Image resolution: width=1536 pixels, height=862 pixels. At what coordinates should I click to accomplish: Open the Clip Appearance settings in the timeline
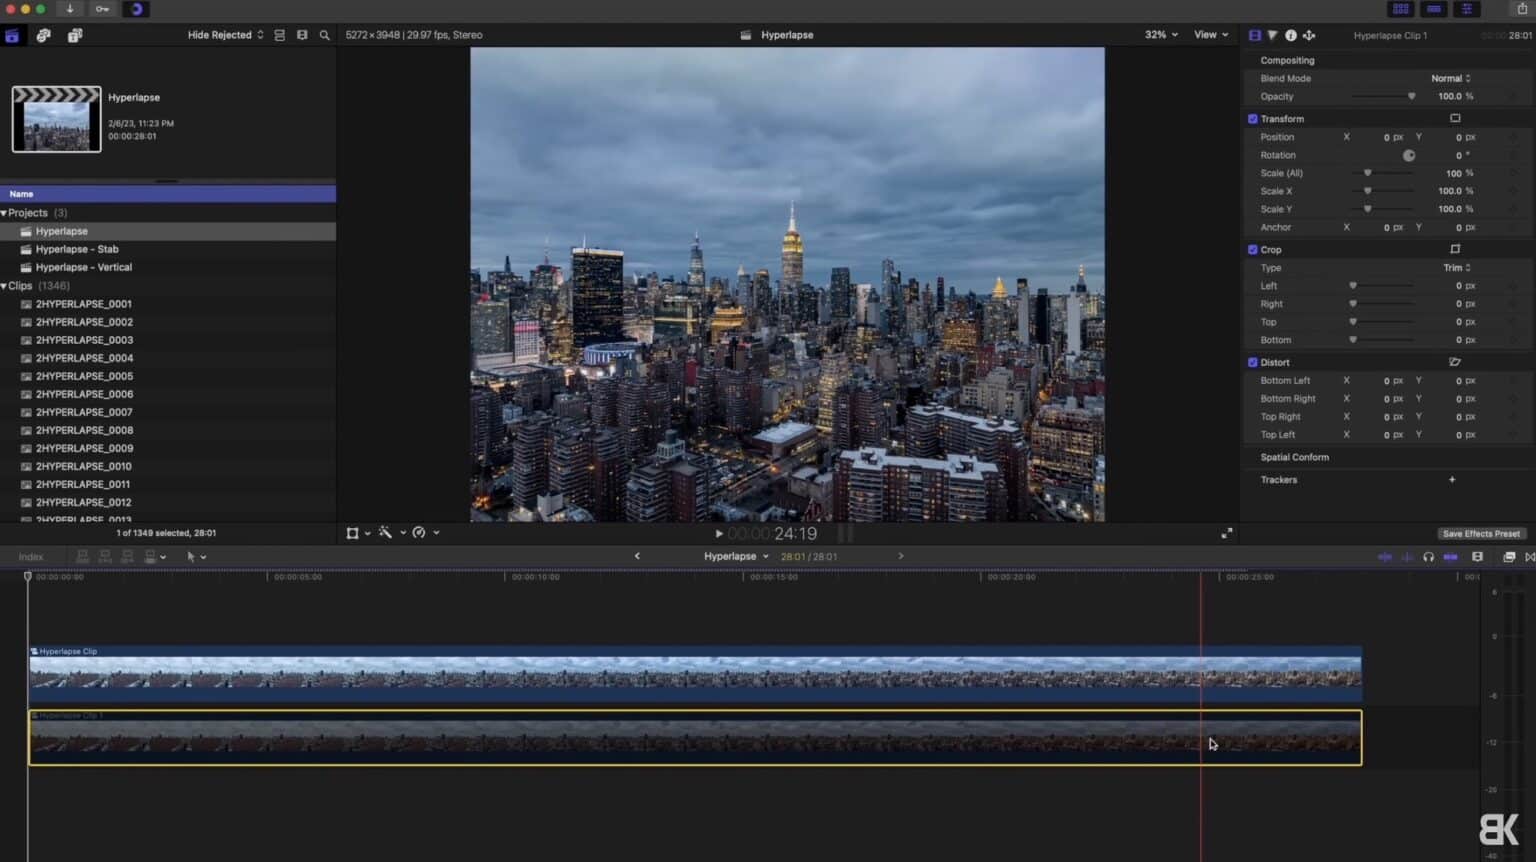(x=1508, y=557)
